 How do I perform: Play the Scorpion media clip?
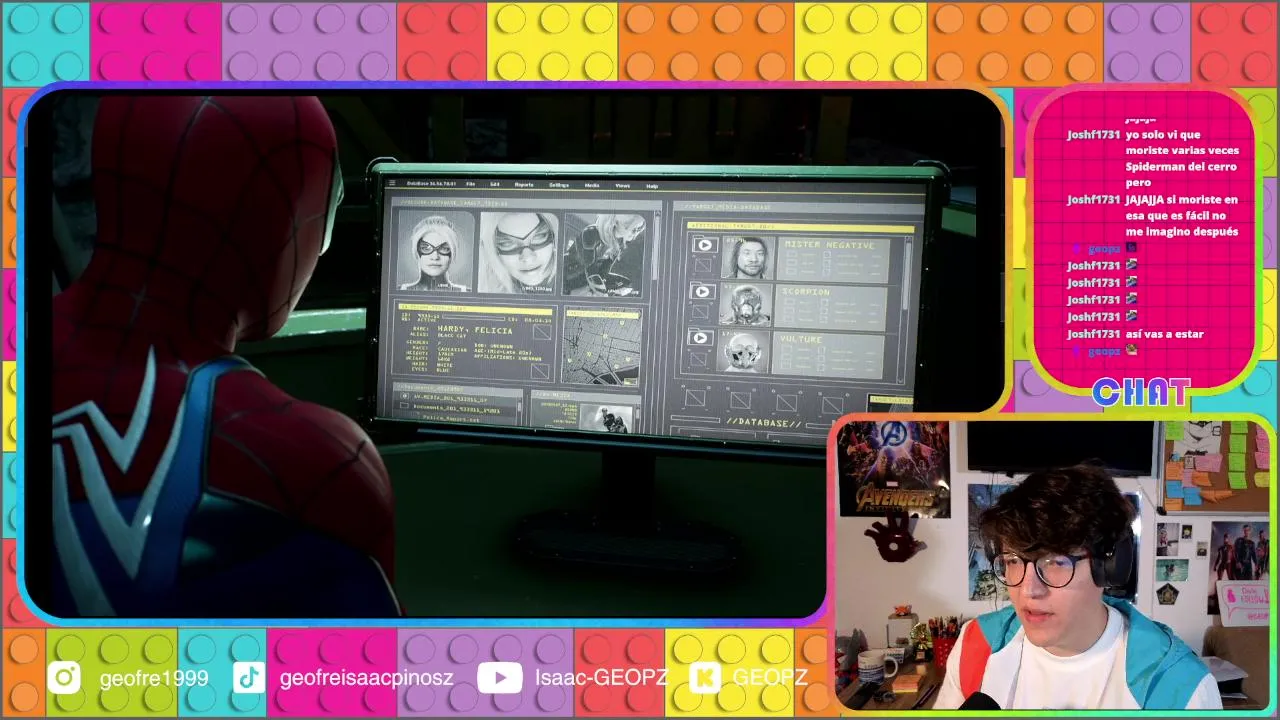(703, 292)
